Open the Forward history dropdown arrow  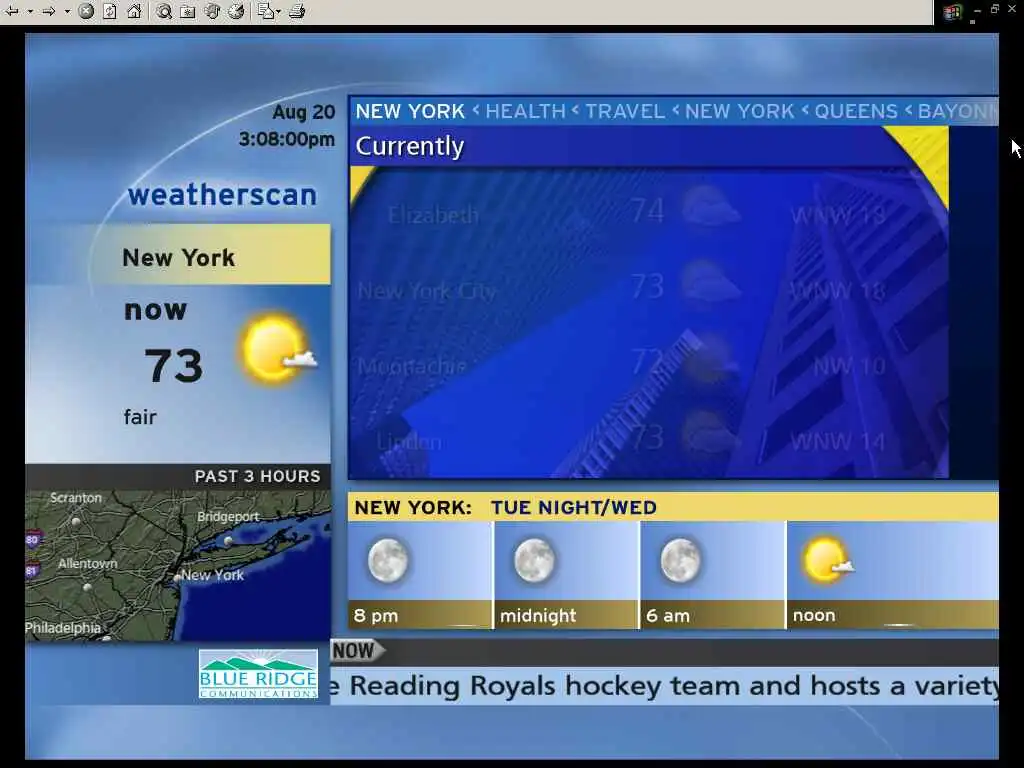(67, 12)
